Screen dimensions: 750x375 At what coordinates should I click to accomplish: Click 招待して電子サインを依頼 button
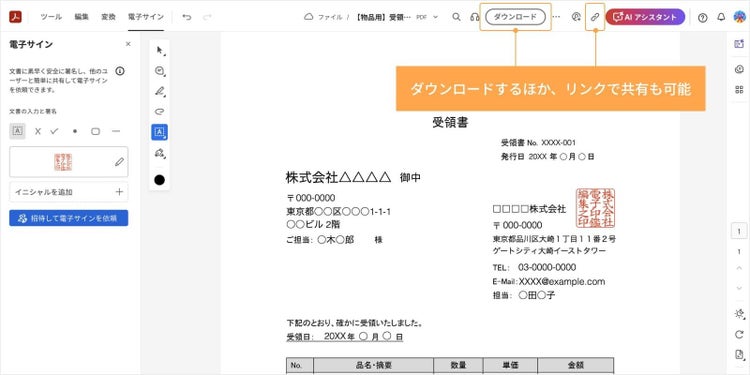click(68, 218)
